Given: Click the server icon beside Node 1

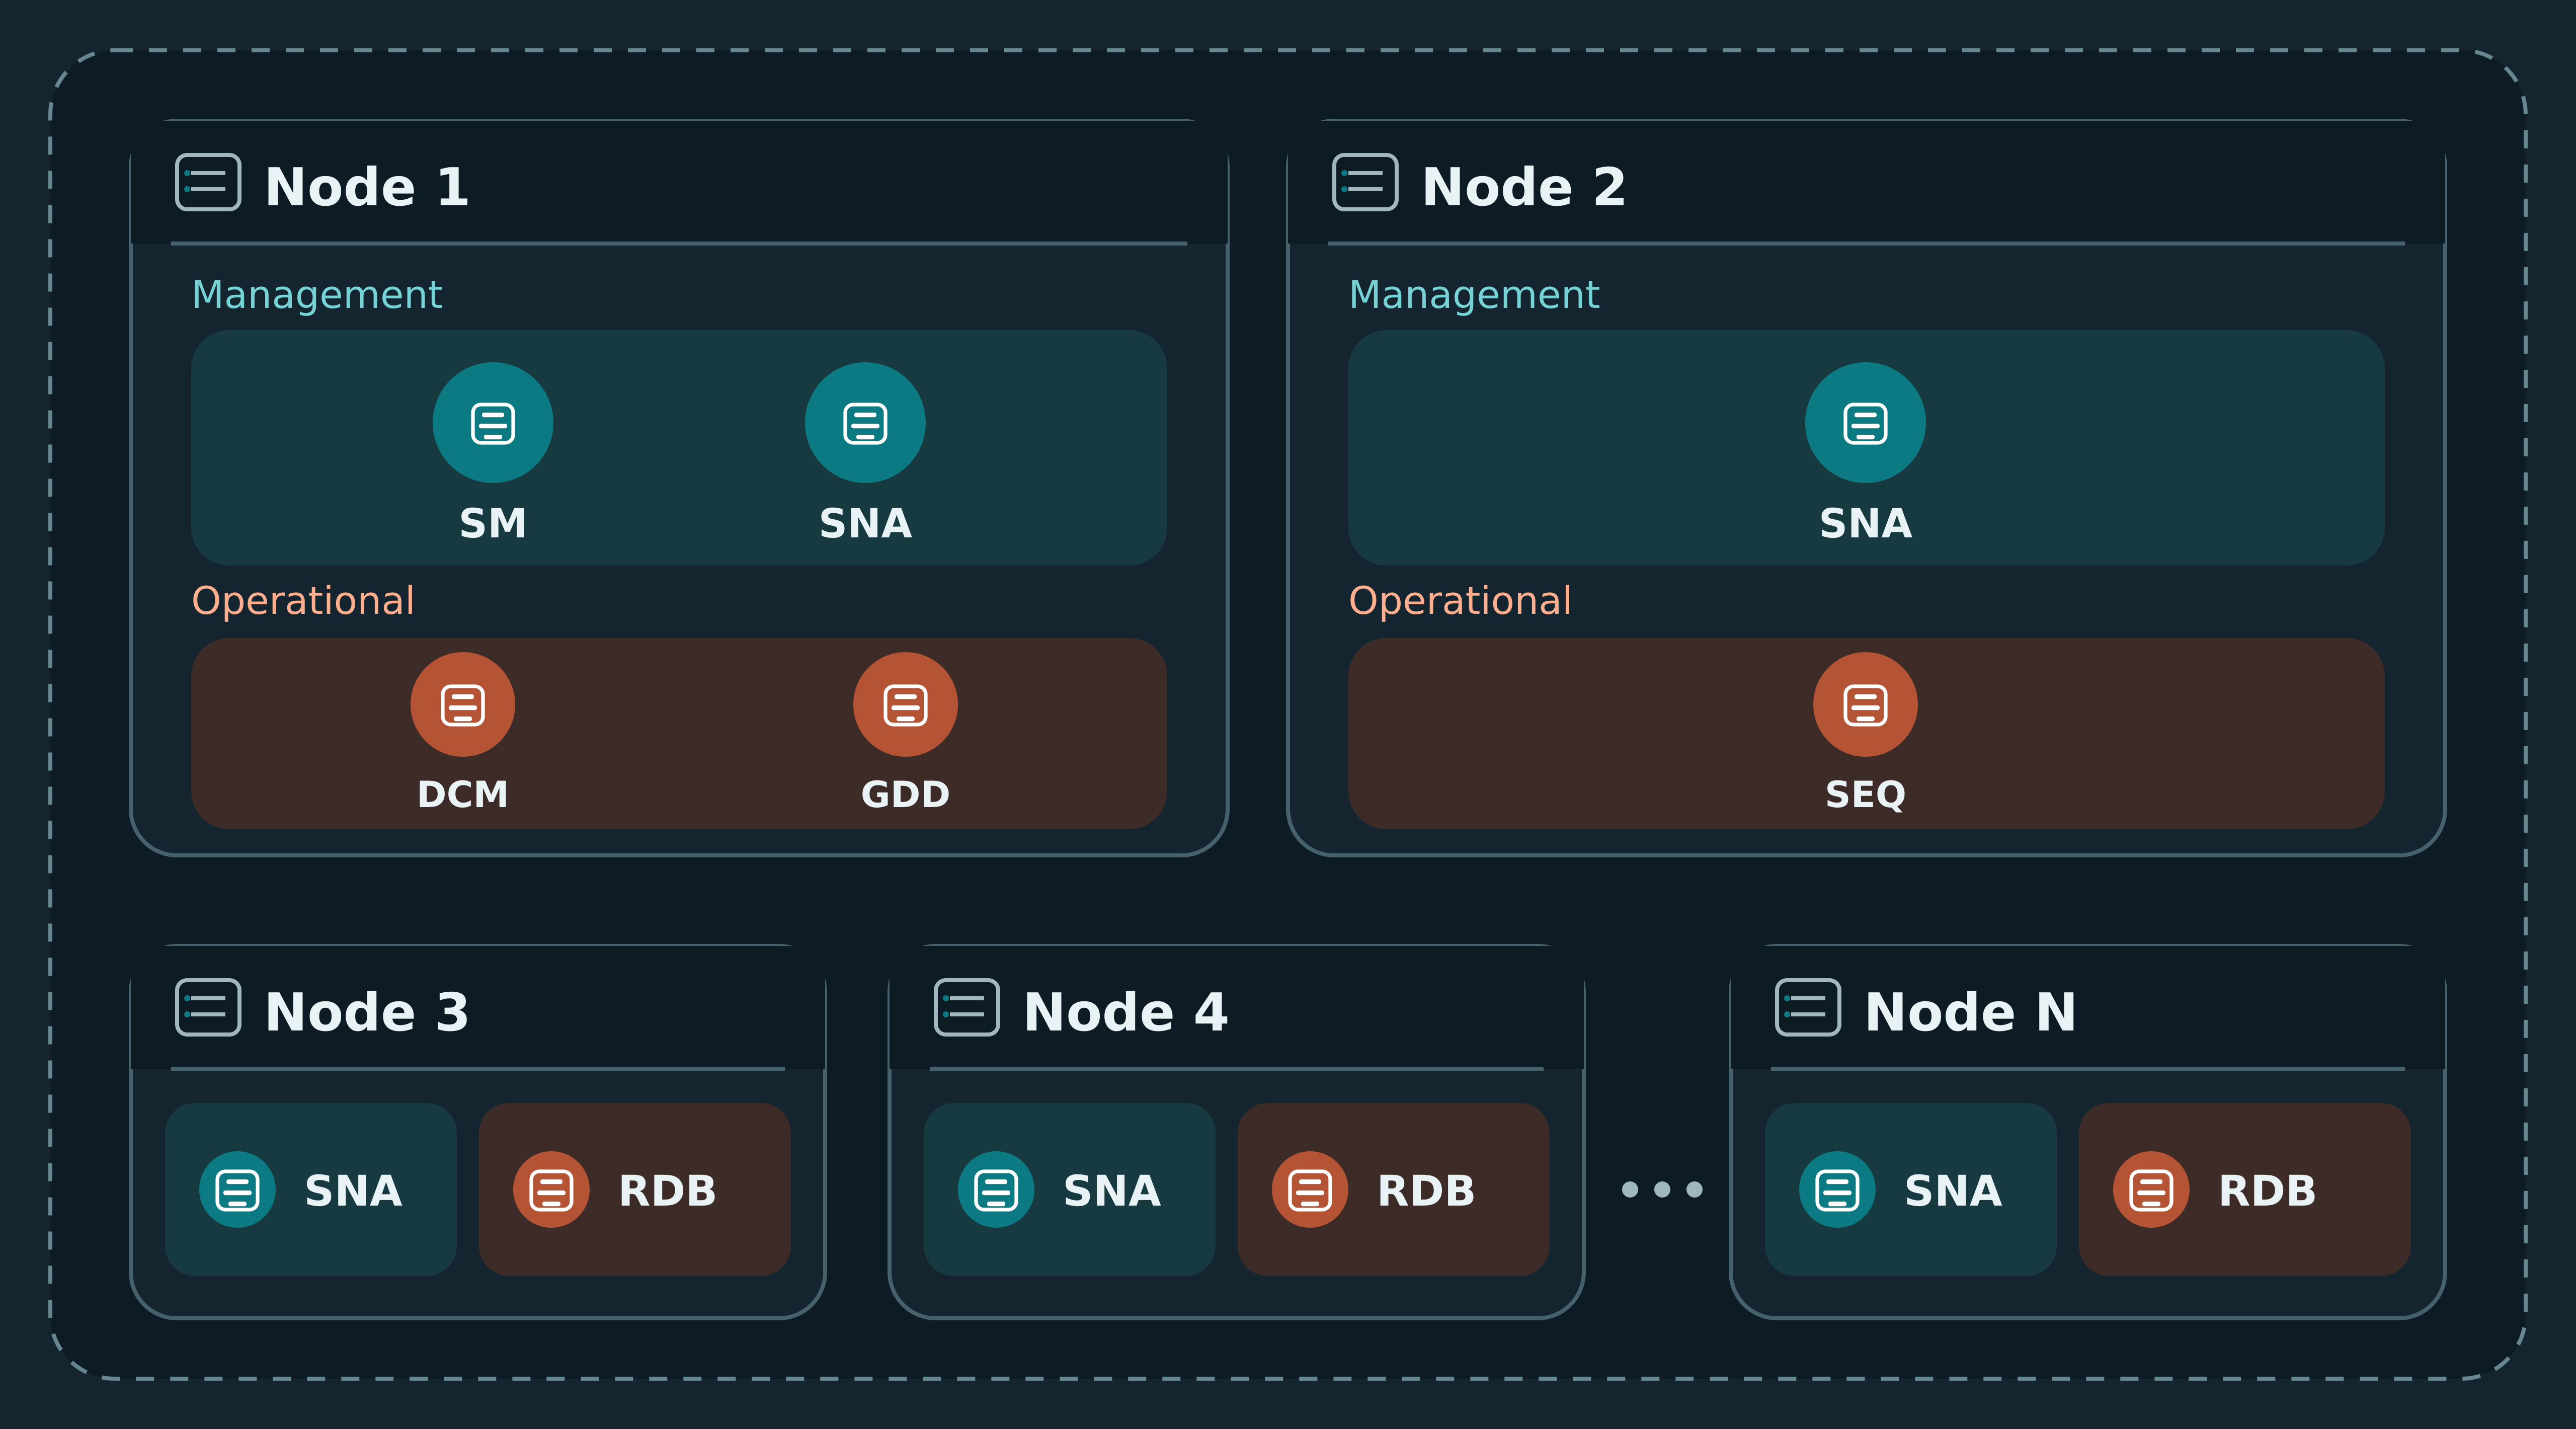Looking at the screenshot, I should pos(208,182).
